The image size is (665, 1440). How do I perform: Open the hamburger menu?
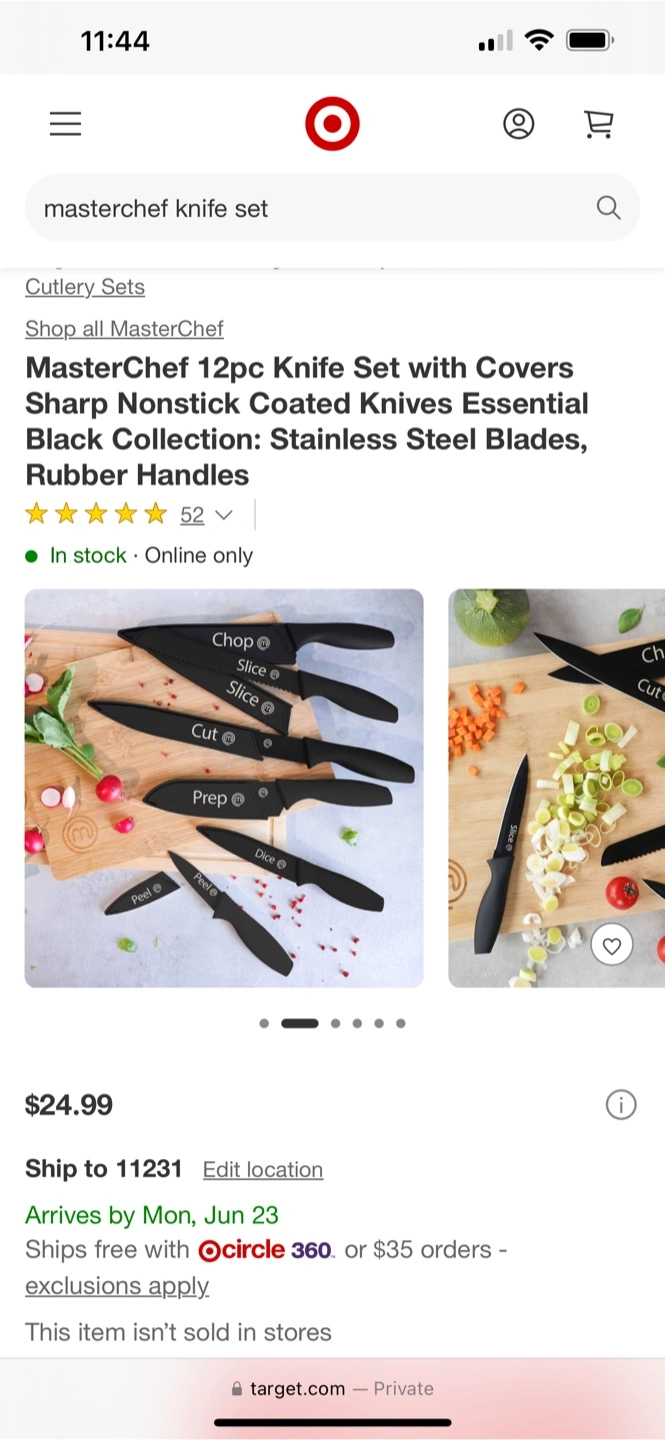click(65, 124)
